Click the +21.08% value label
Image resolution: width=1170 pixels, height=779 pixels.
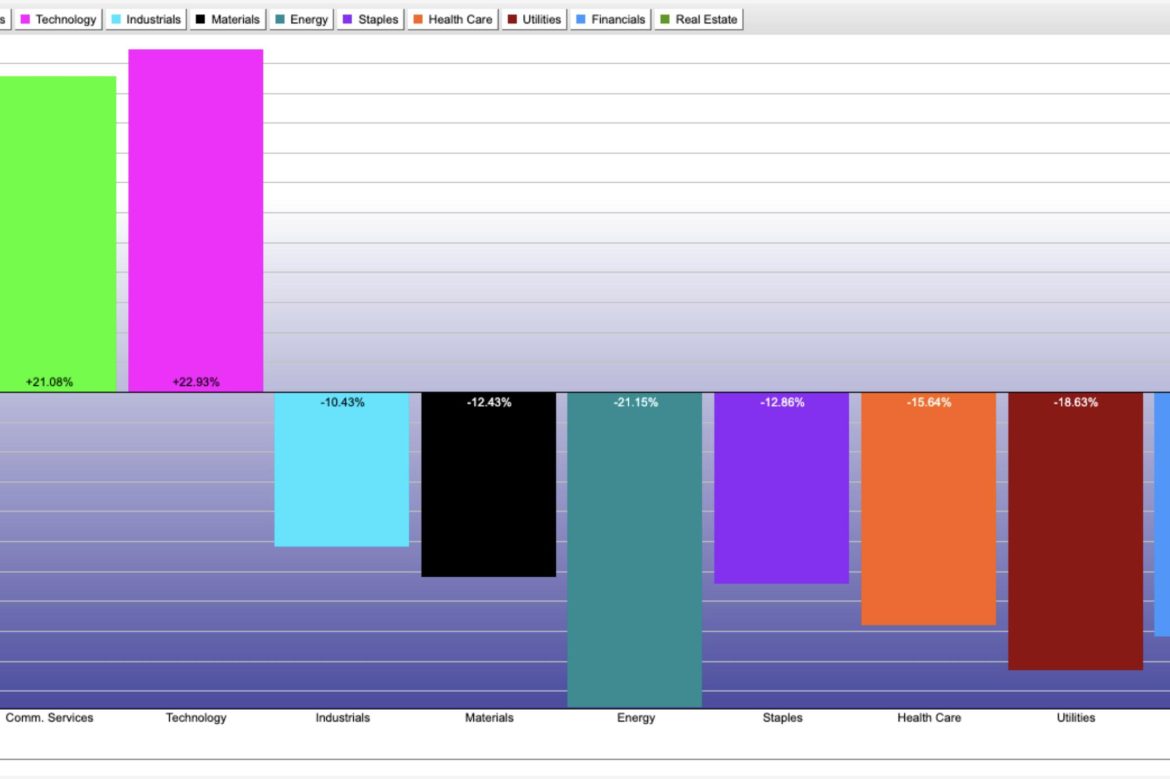[x=49, y=382]
